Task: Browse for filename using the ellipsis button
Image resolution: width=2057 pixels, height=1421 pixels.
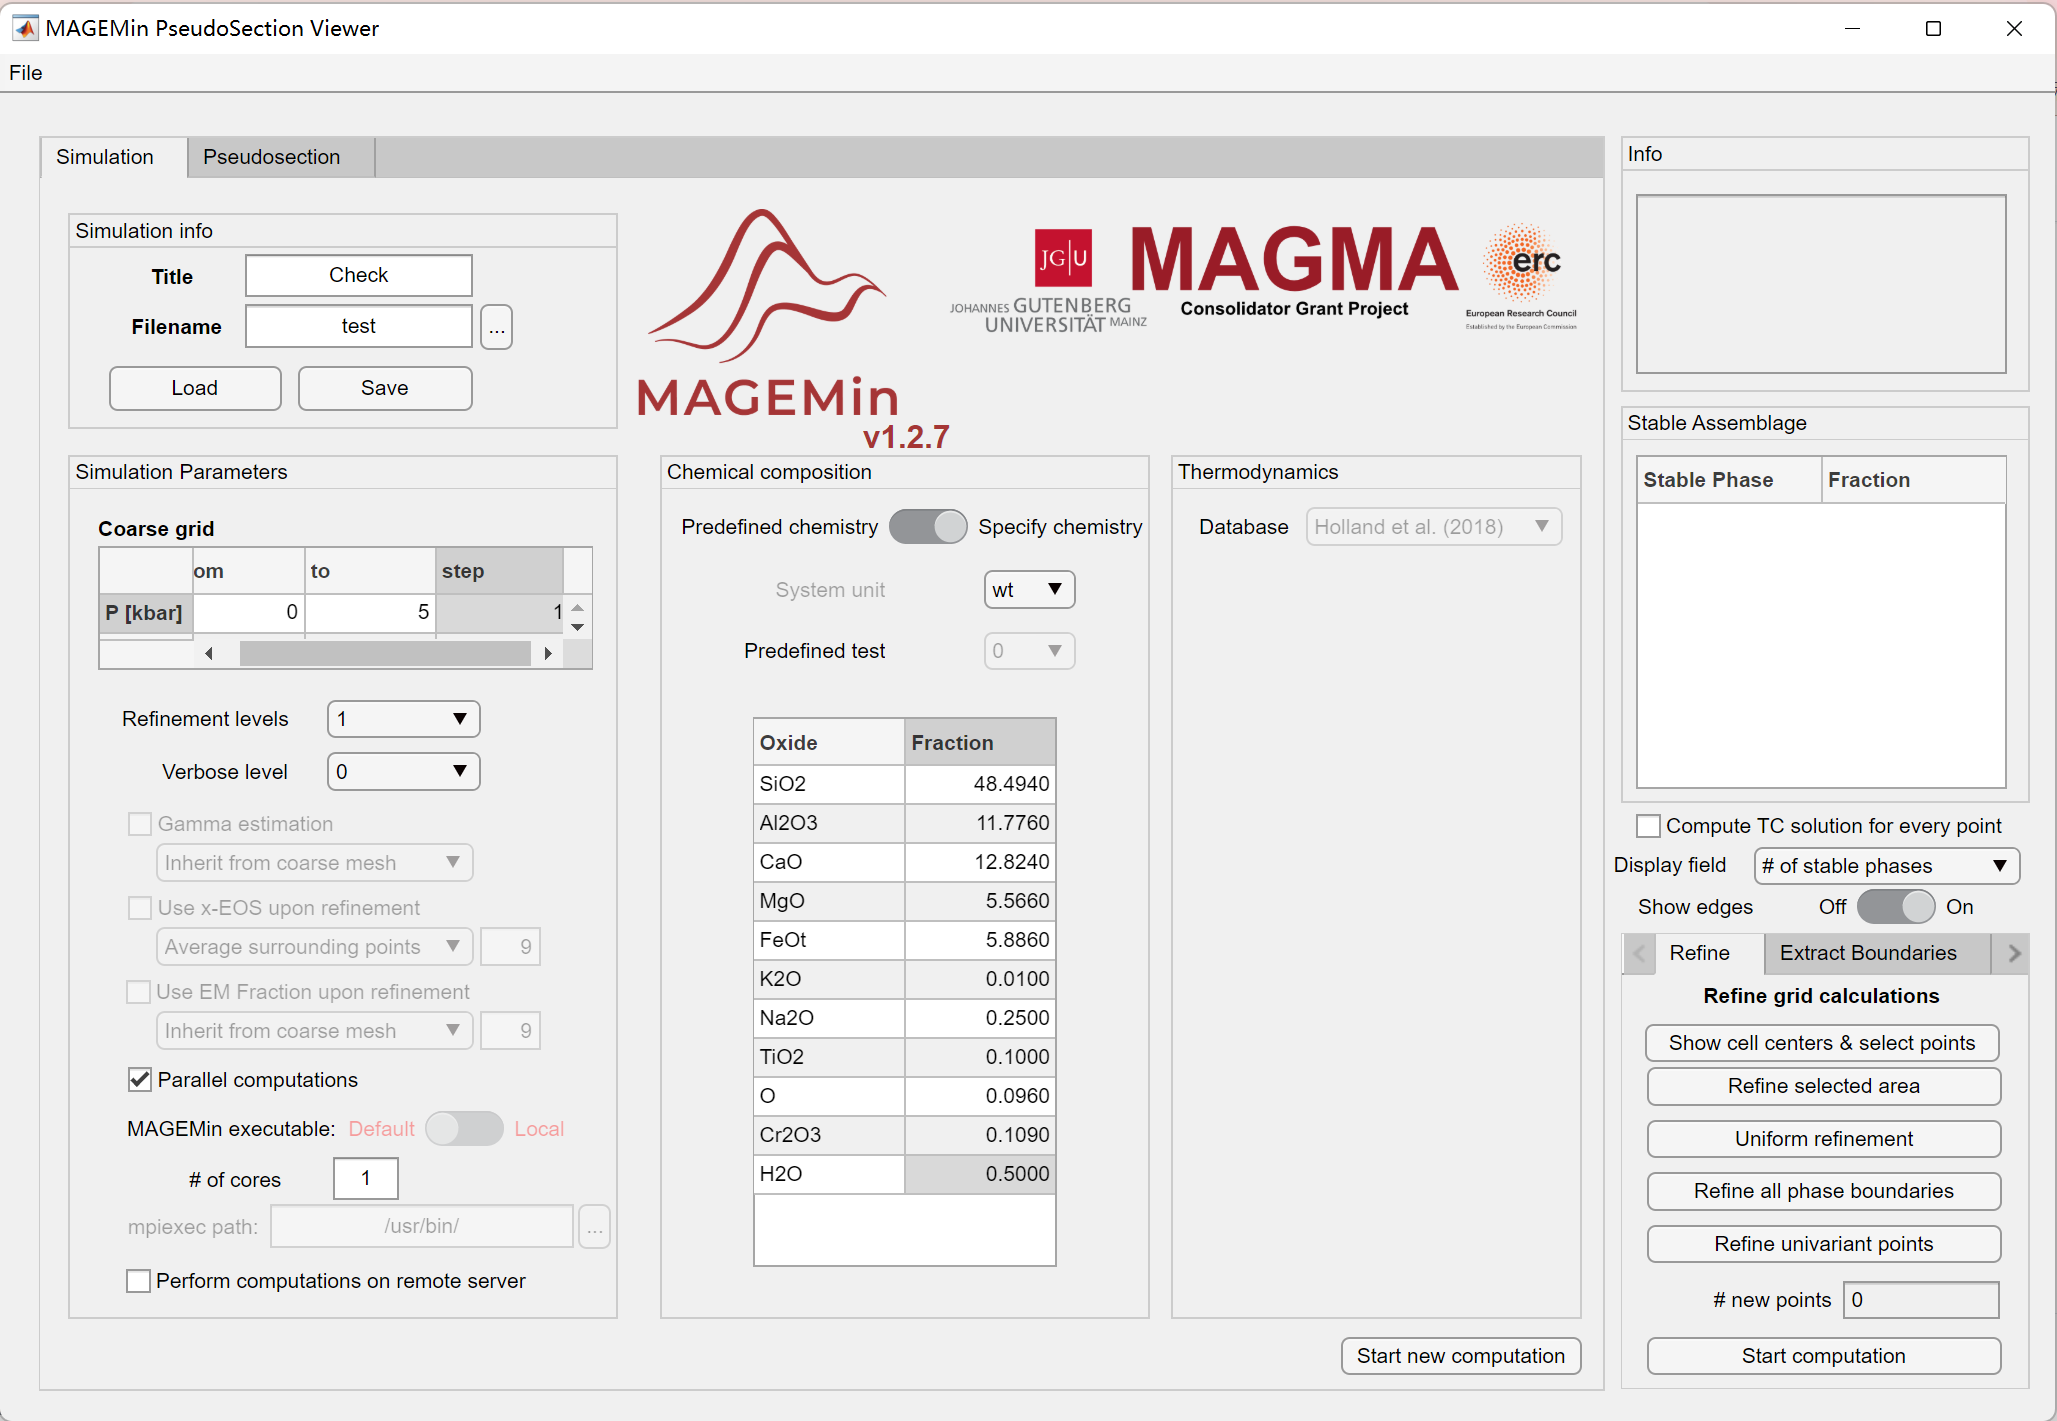Action: click(496, 326)
